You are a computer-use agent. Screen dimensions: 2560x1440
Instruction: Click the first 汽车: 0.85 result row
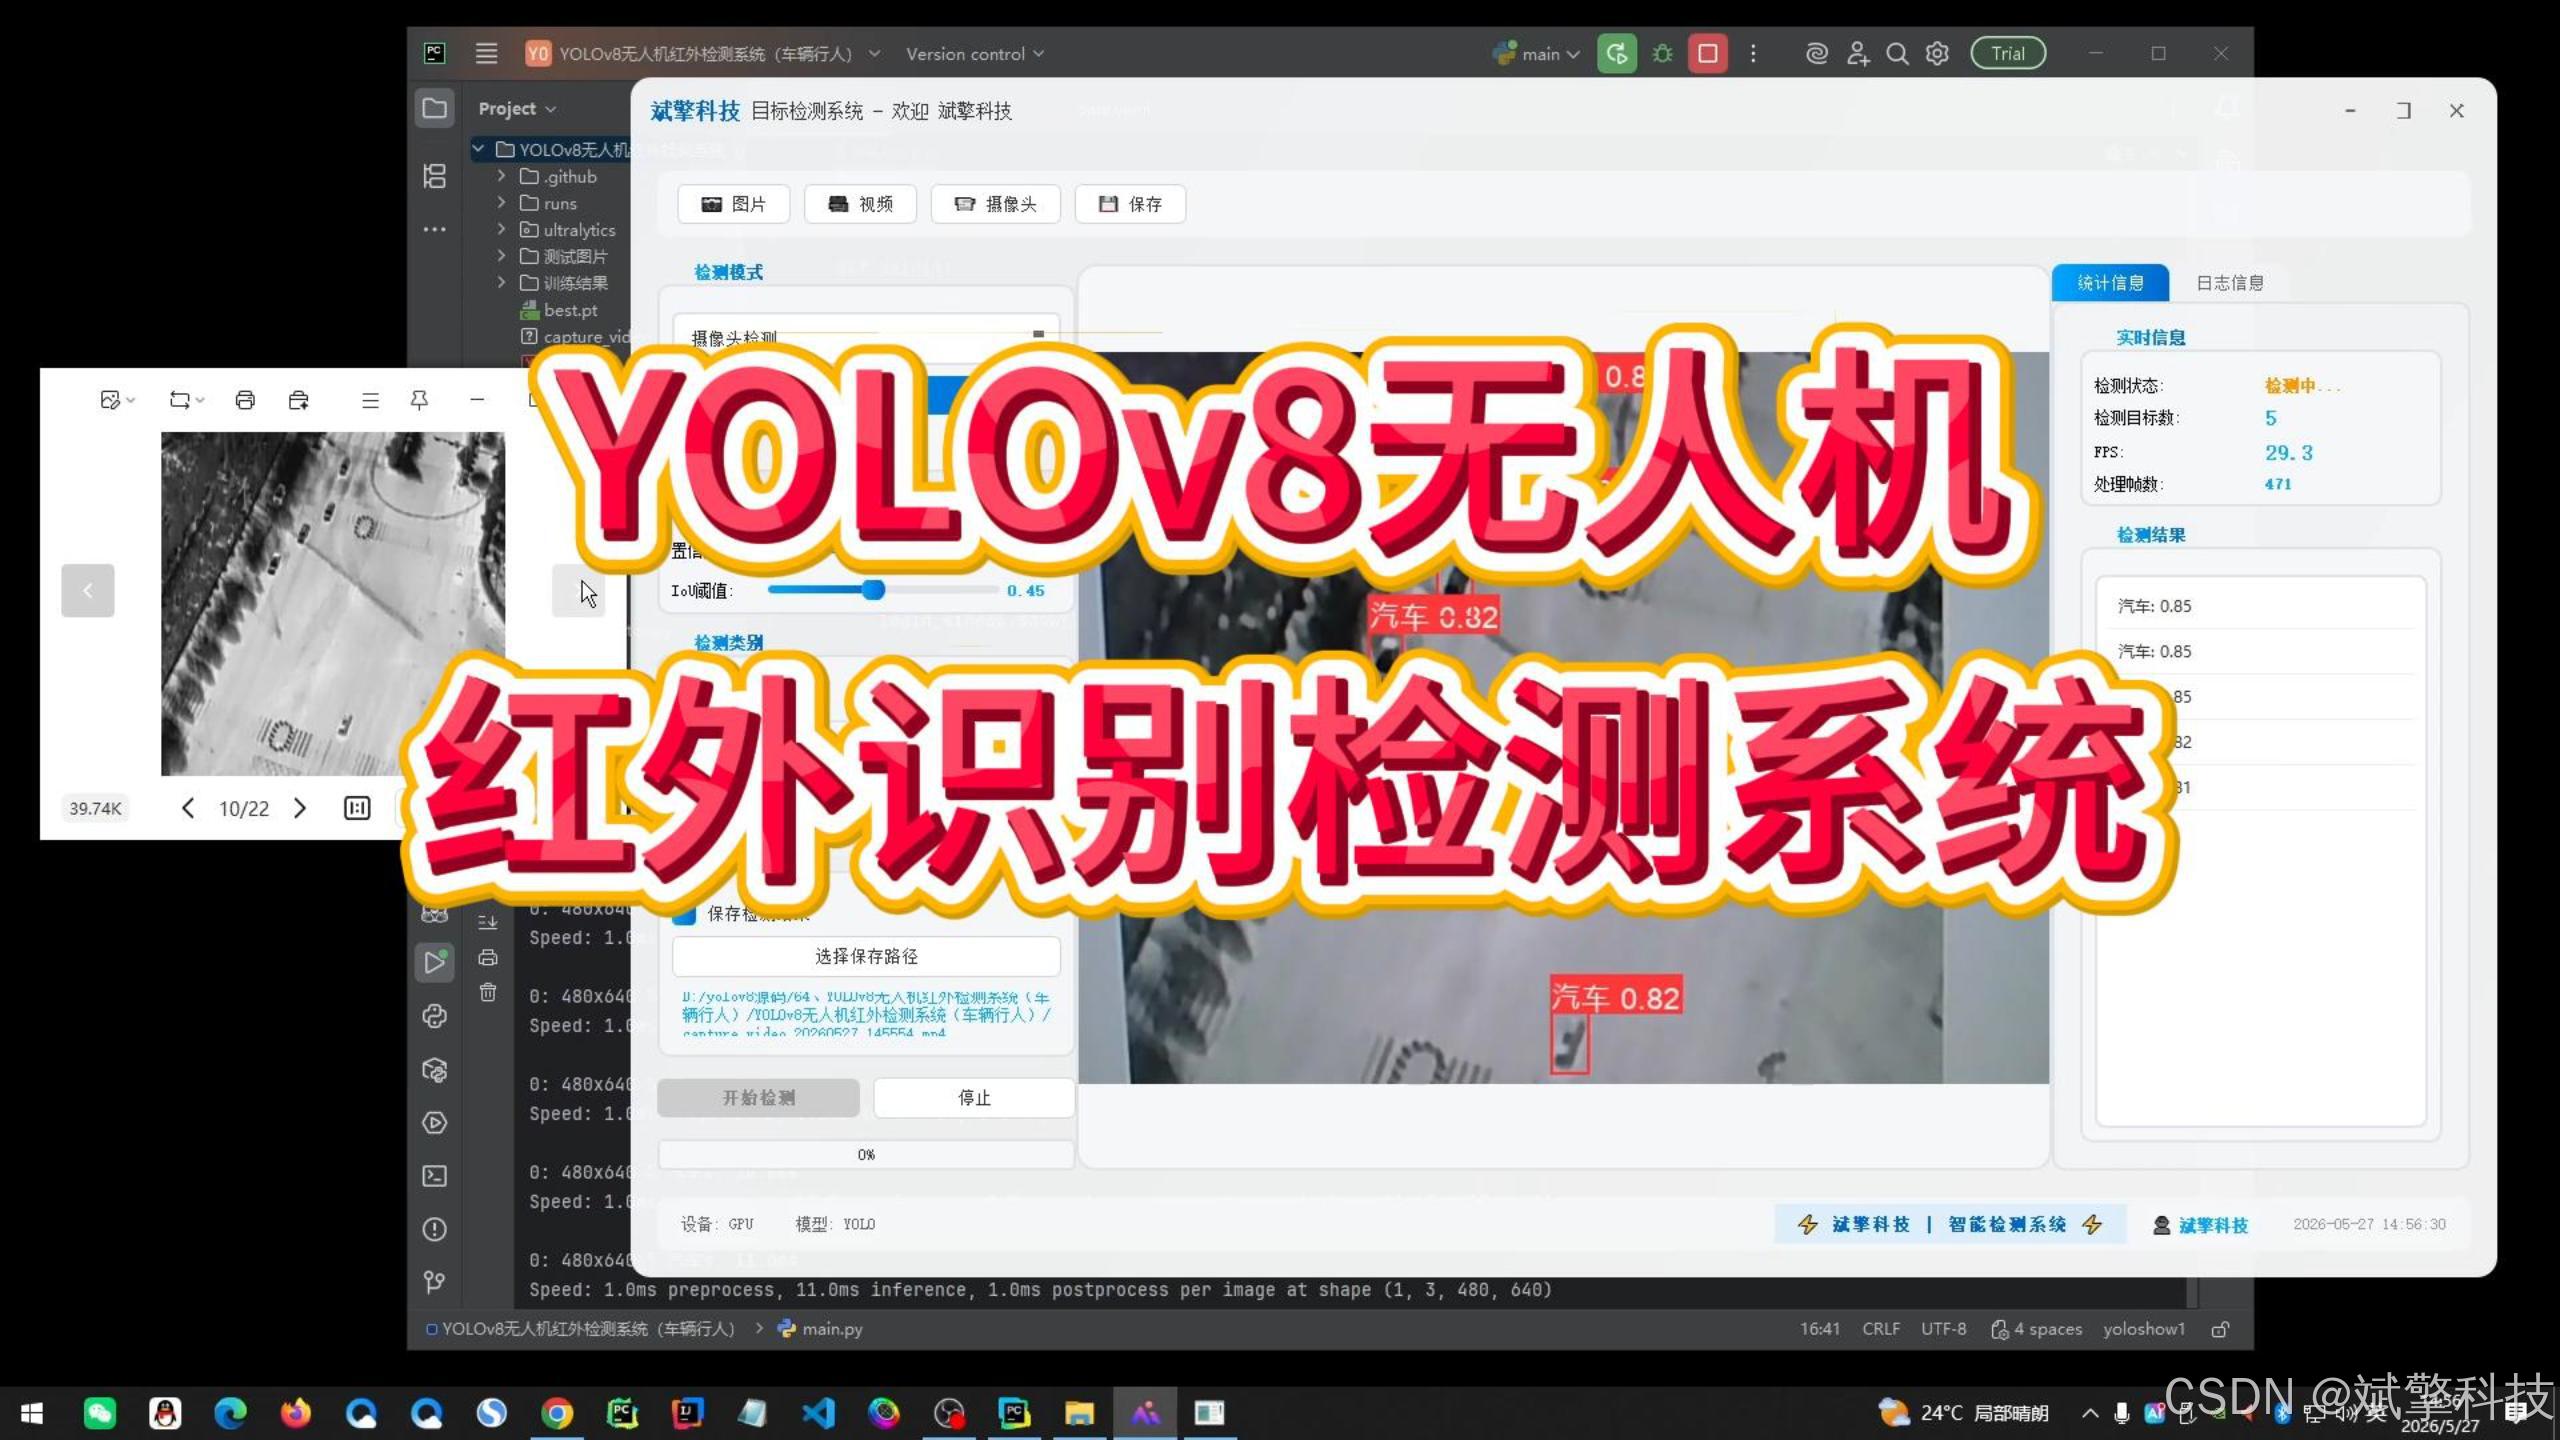click(x=2260, y=606)
